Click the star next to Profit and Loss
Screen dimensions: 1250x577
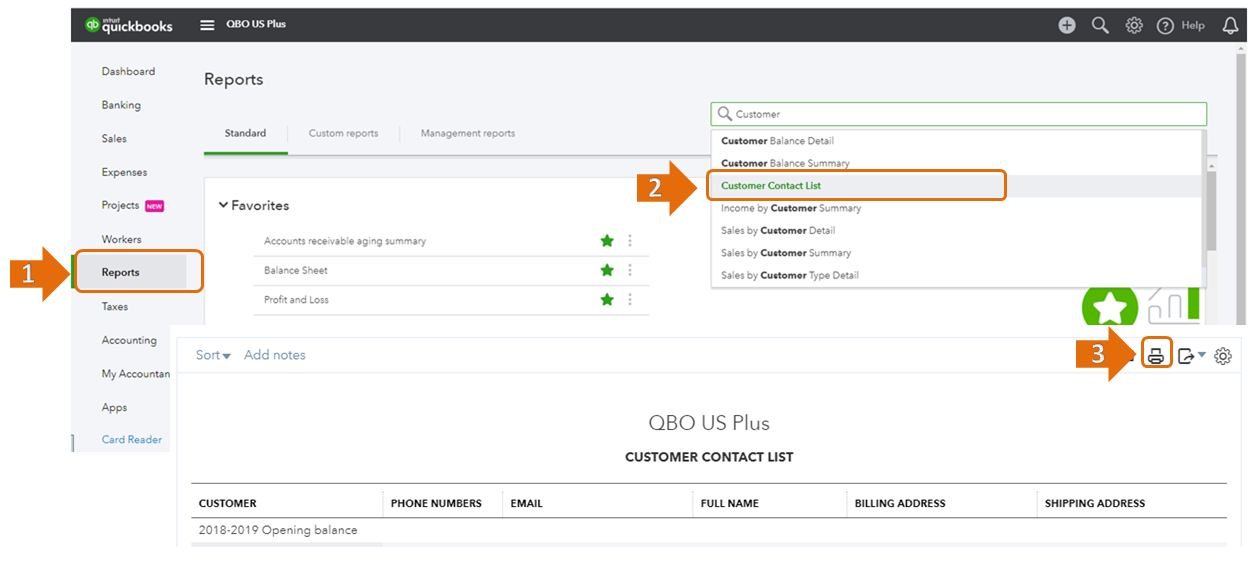607,299
